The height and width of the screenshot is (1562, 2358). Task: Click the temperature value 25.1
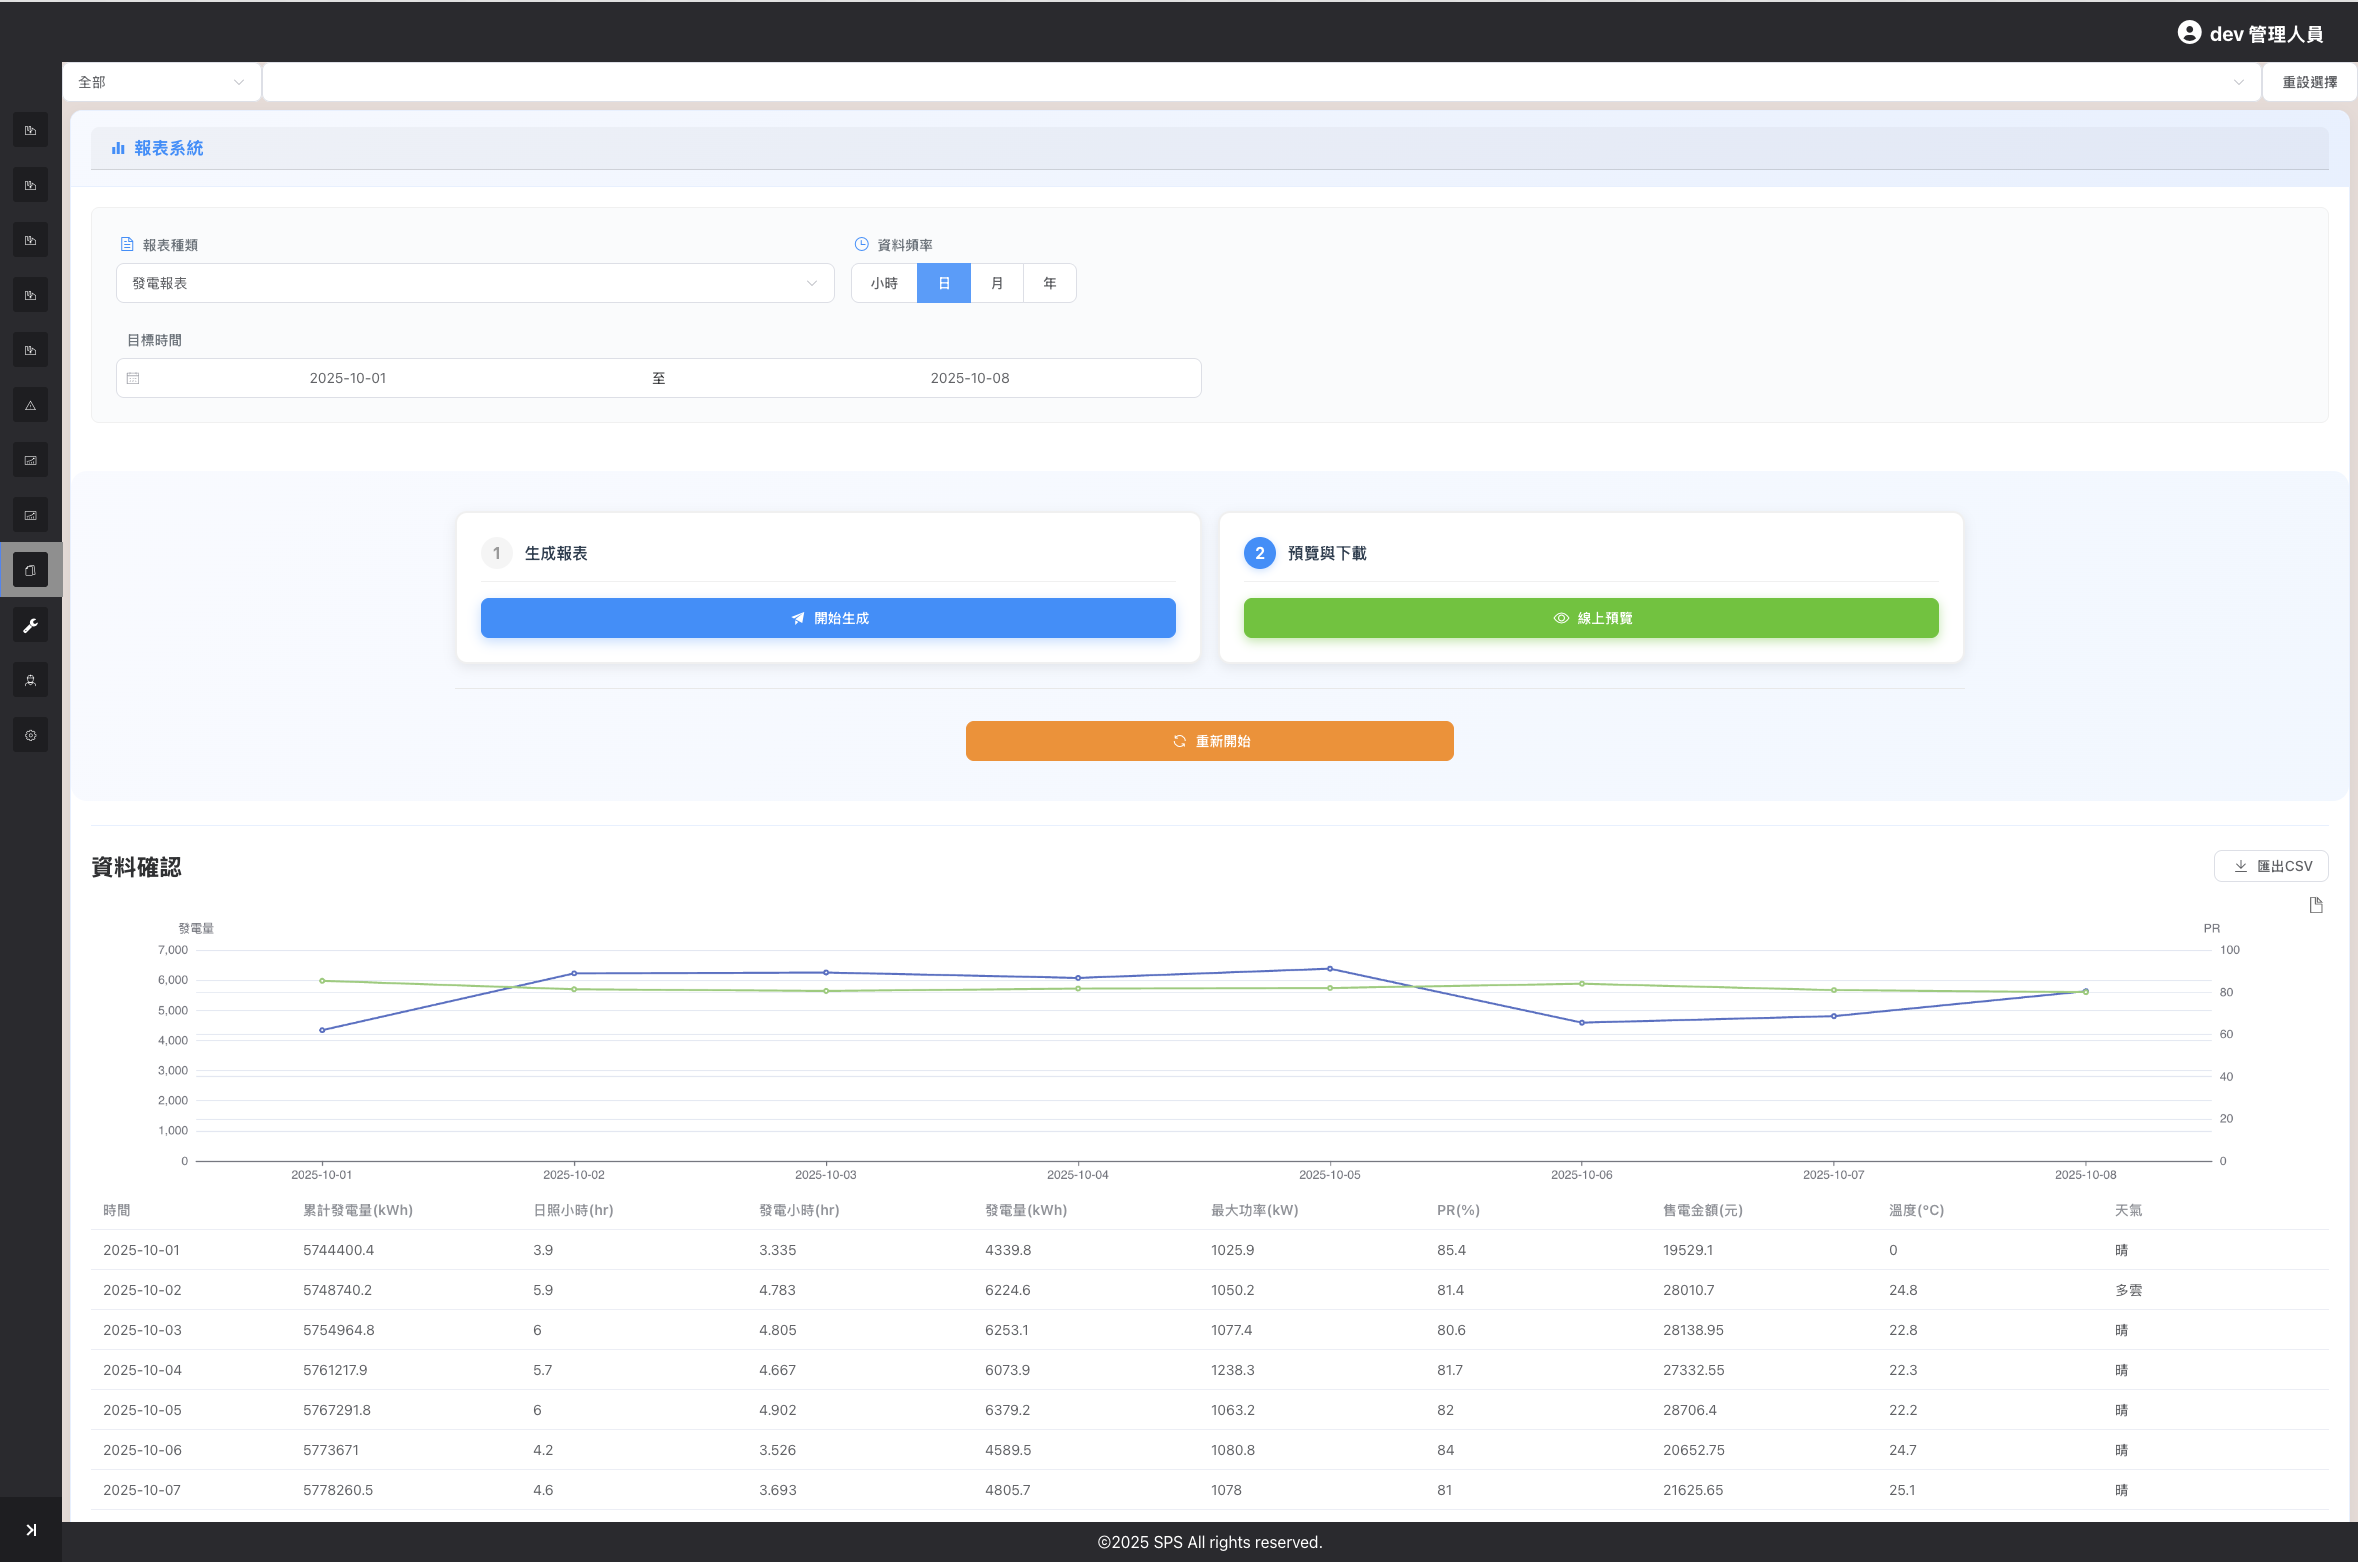coord(1902,1490)
